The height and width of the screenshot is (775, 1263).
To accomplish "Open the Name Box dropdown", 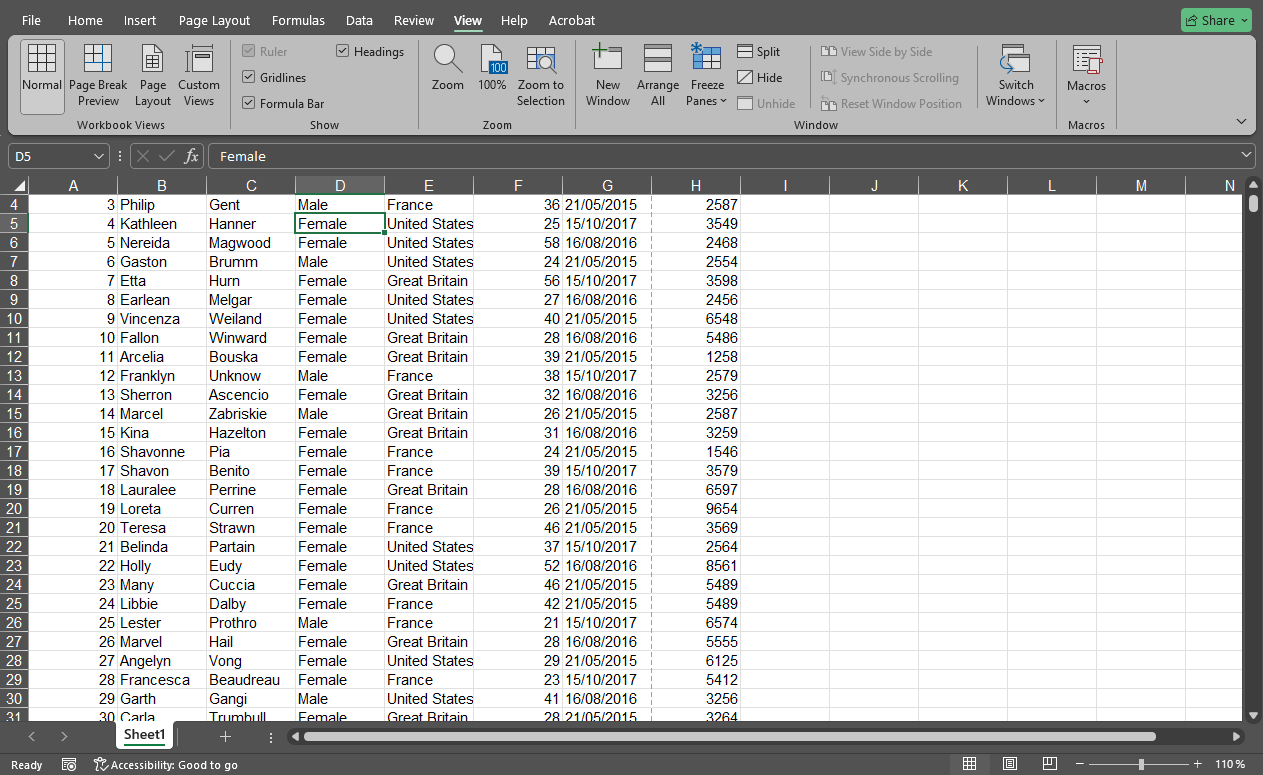I will coord(98,156).
